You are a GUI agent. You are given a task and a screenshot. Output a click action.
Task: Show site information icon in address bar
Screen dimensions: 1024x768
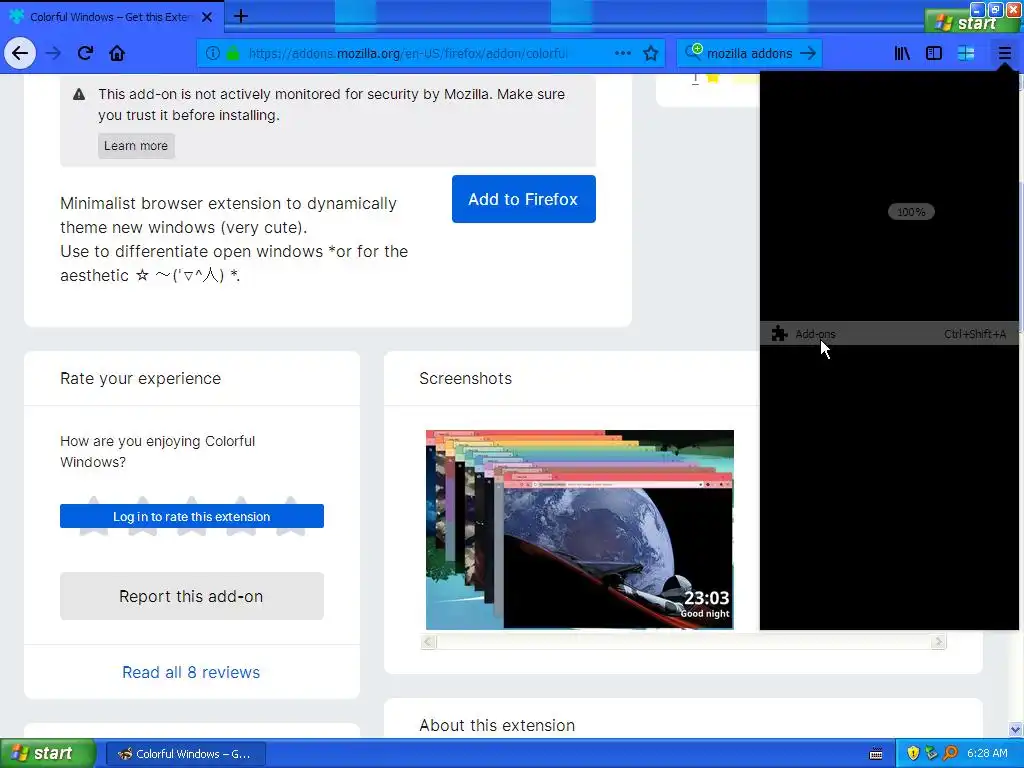tap(212, 53)
